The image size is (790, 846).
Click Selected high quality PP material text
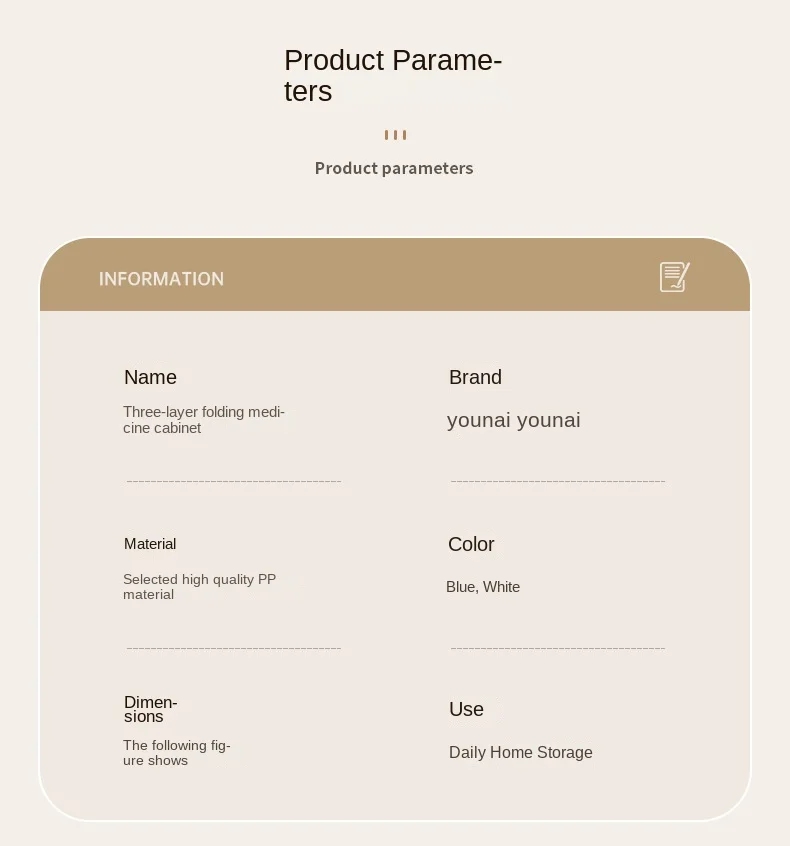click(199, 587)
